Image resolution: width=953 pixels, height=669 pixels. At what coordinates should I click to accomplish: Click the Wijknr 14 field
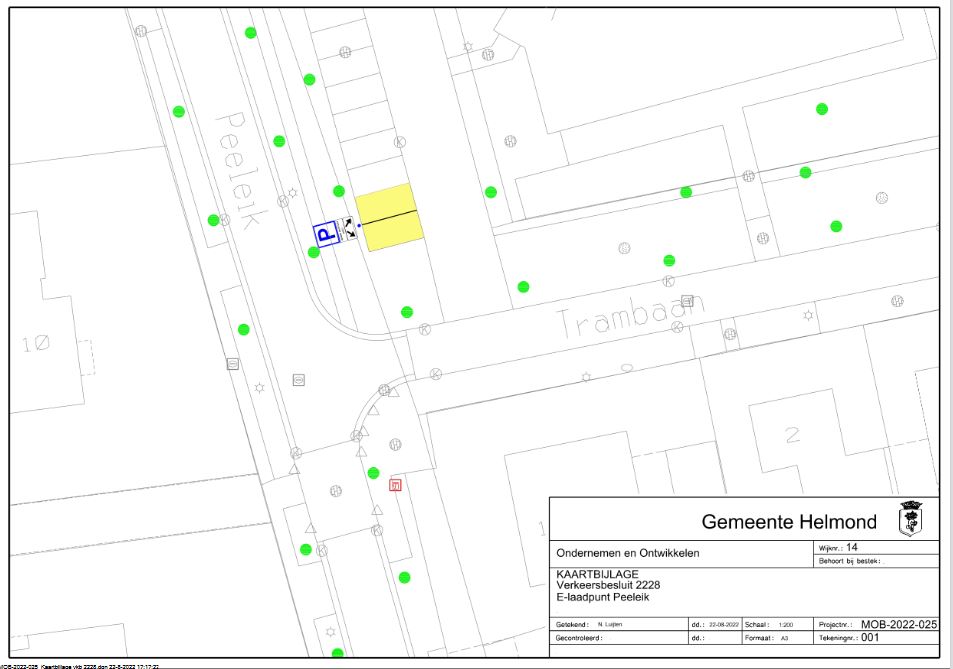pyautogui.click(x=852, y=547)
